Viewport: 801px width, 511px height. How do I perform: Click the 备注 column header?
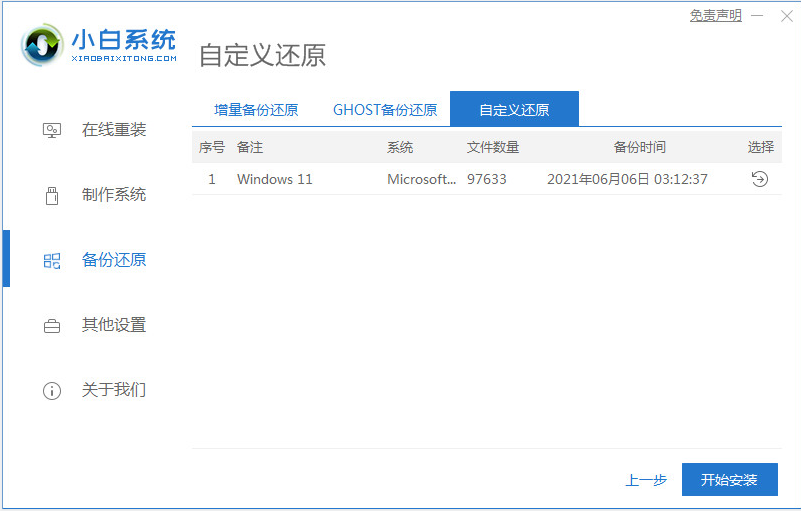250,147
